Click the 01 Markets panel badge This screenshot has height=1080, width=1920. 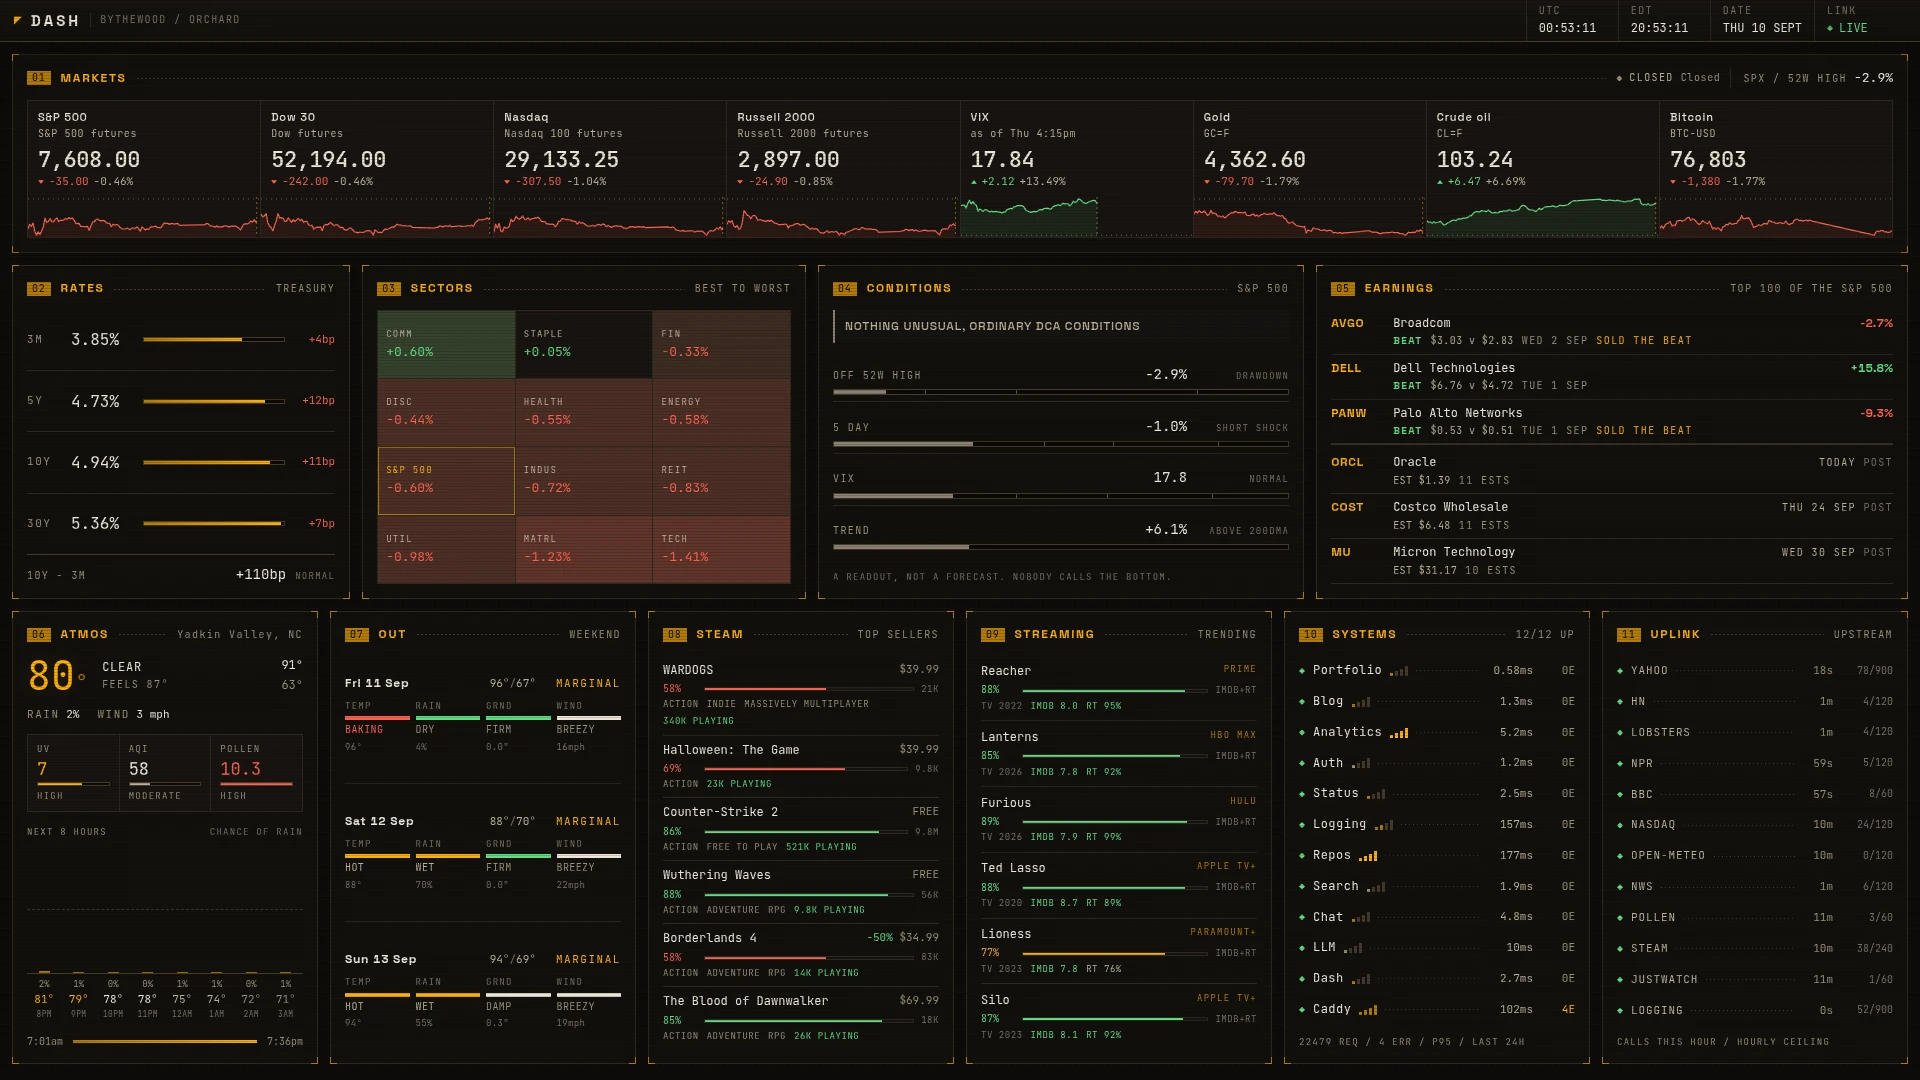(x=38, y=78)
